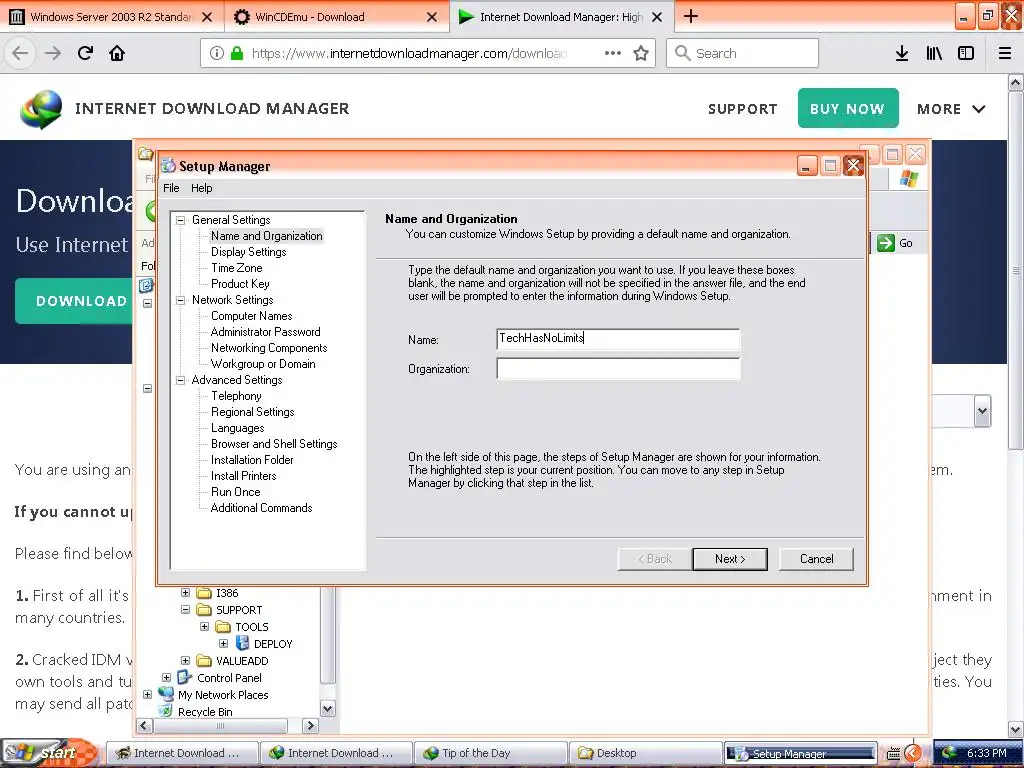Click the Firefox Search box
The height and width of the screenshot is (768, 1024).
(x=742, y=53)
